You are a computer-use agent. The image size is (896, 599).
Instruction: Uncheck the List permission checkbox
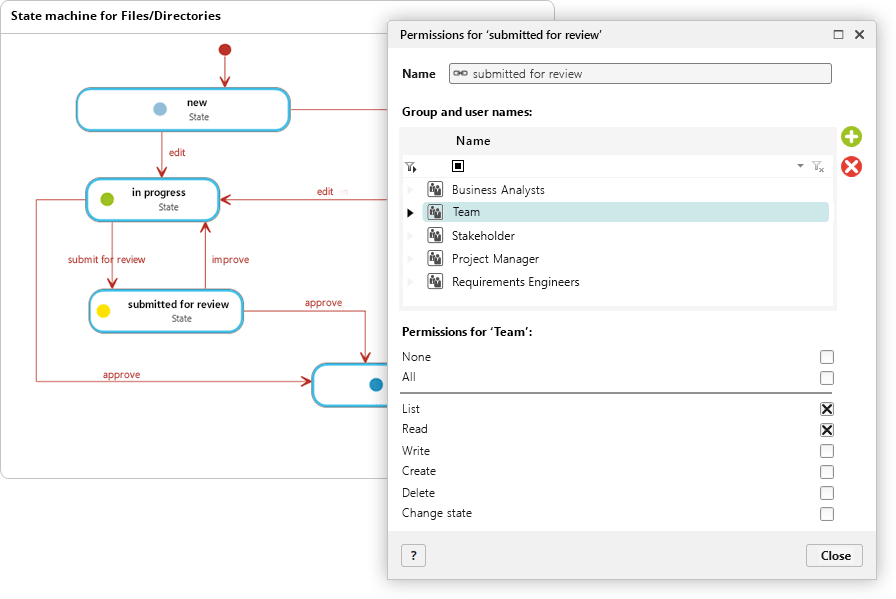827,409
